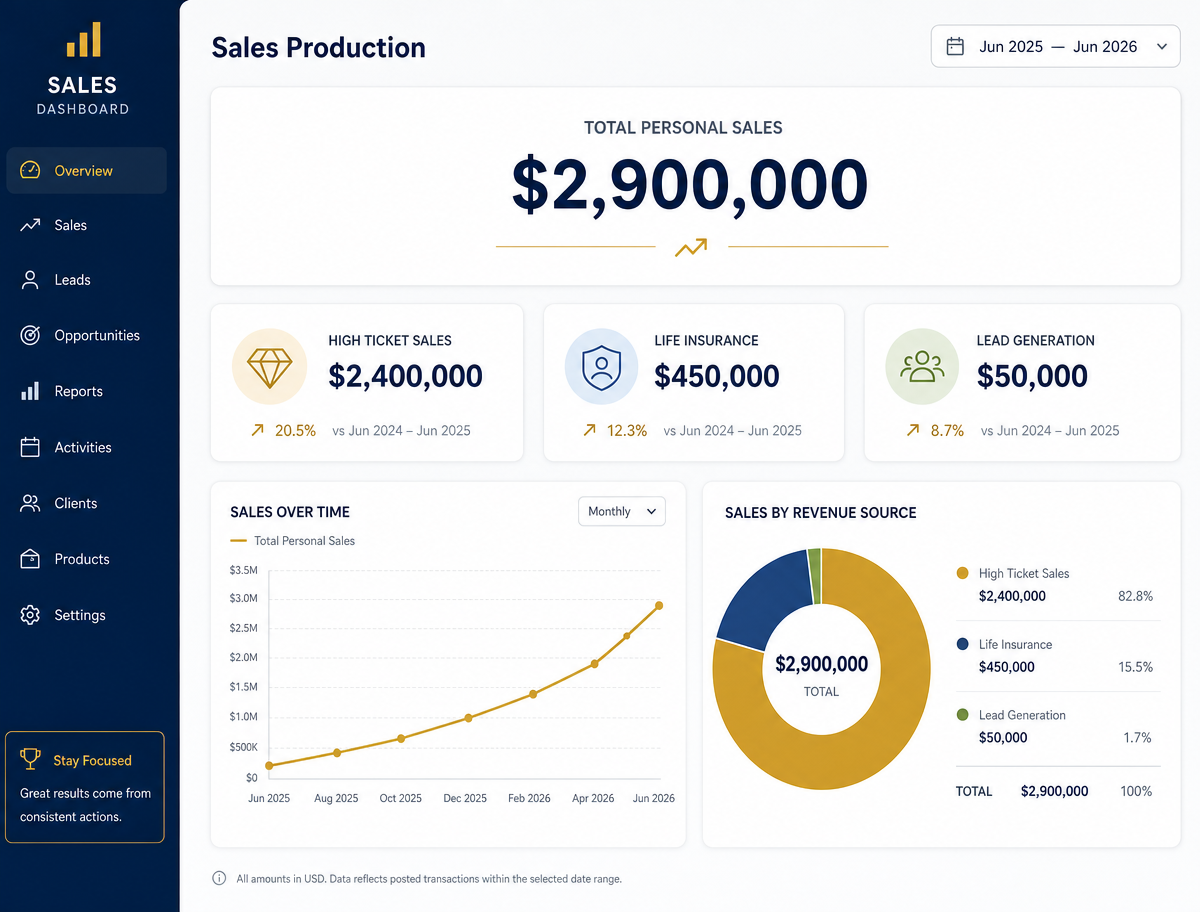1200x912 pixels.
Task: Click the Oct 2025 axis label
Action: tap(400, 798)
